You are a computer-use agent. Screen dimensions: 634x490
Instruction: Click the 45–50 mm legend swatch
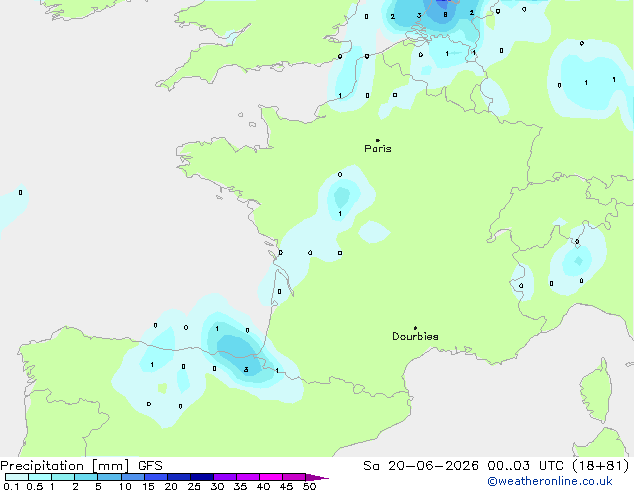tap(294, 477)
